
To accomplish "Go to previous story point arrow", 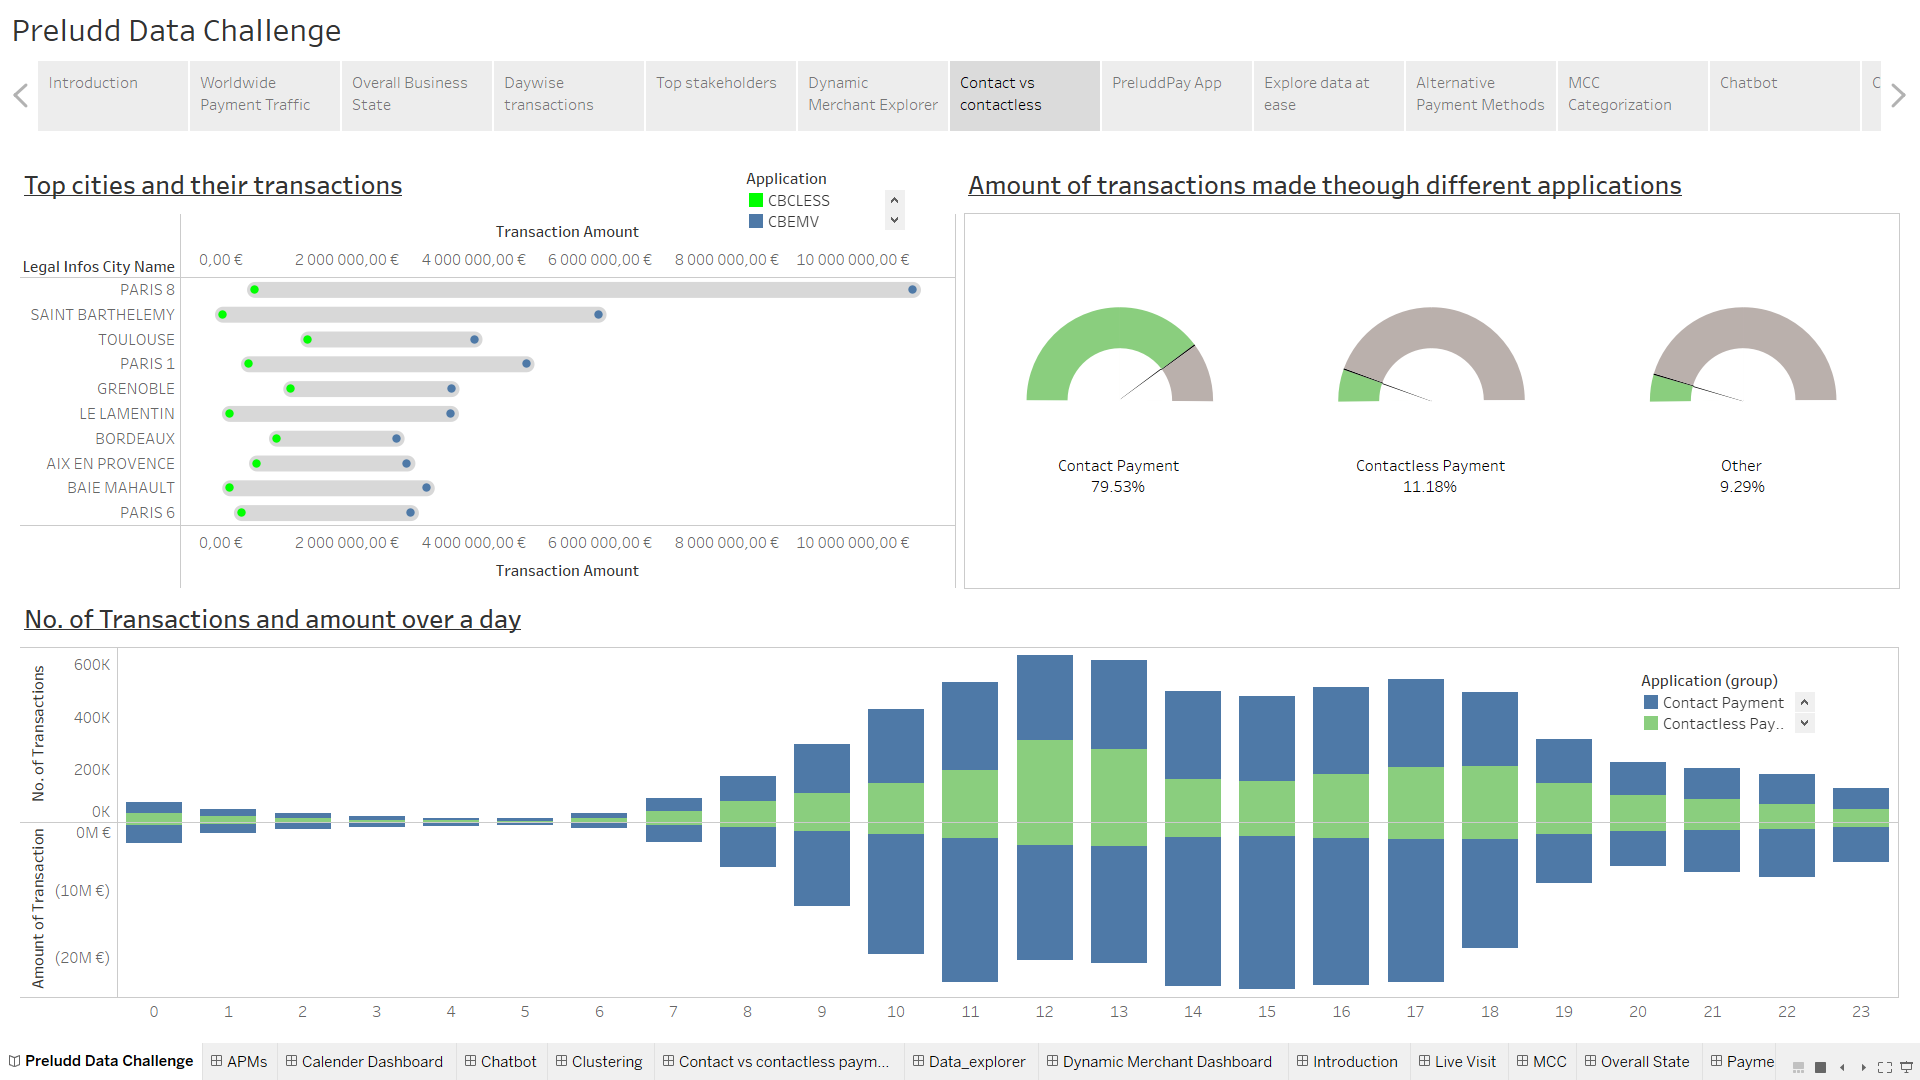I will pos(20,96).
